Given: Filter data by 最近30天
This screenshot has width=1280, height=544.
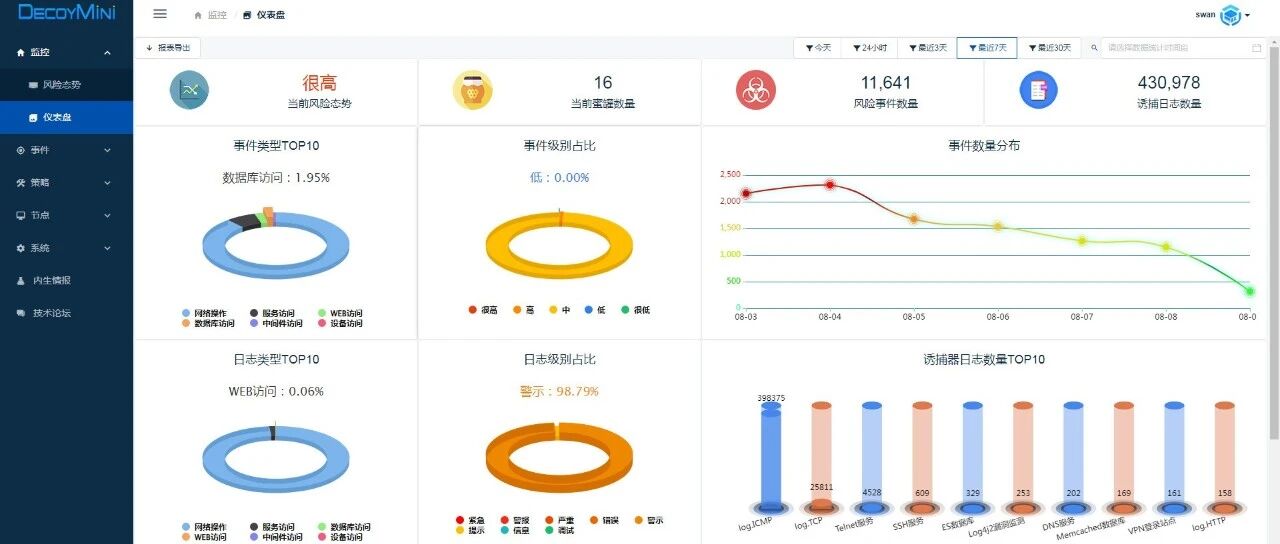Looking at the screenshot, I should 1049,47.
